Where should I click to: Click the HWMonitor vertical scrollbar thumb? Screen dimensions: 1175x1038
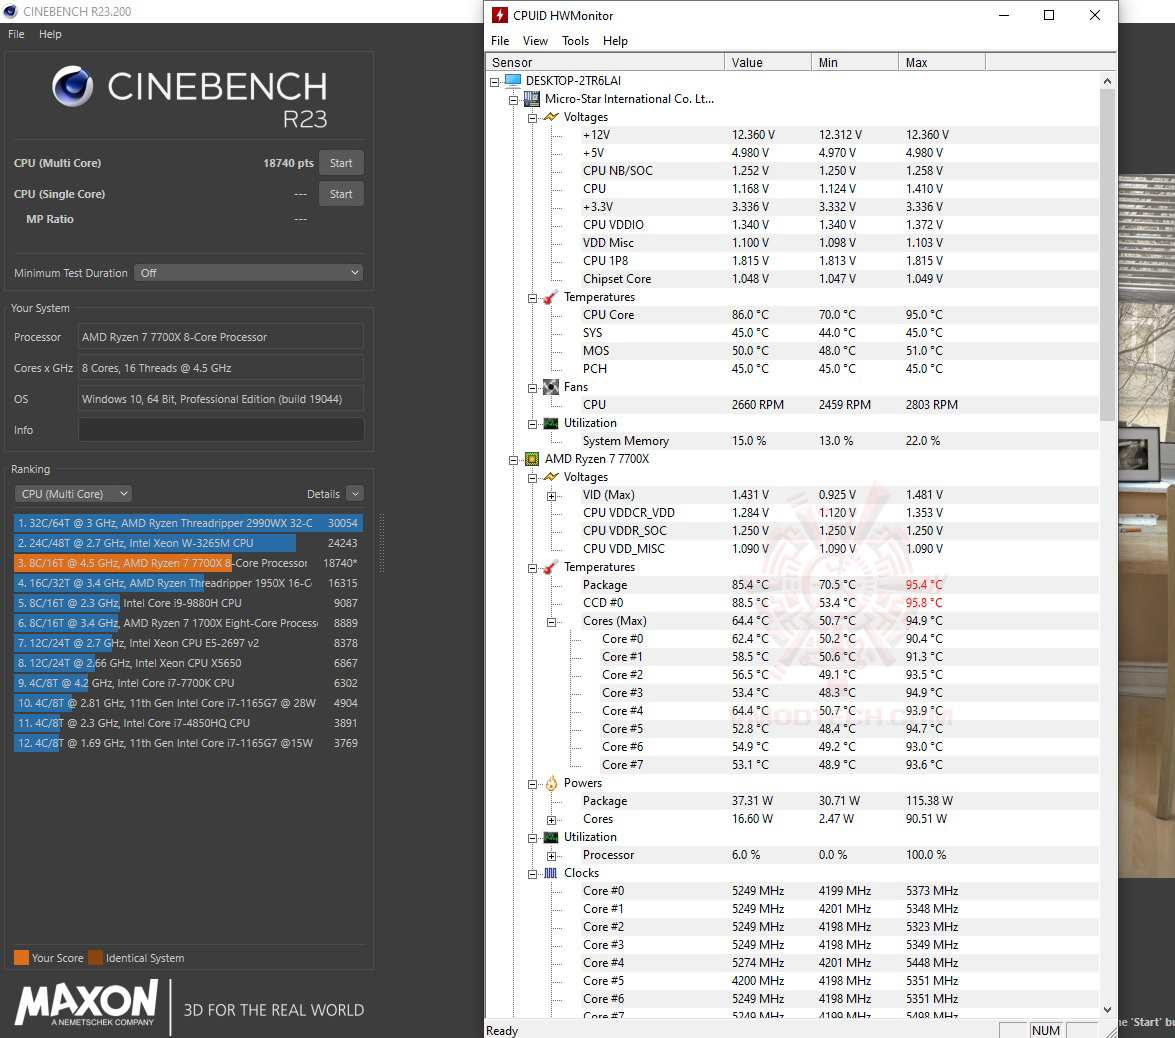click(x=1107, y=254)
